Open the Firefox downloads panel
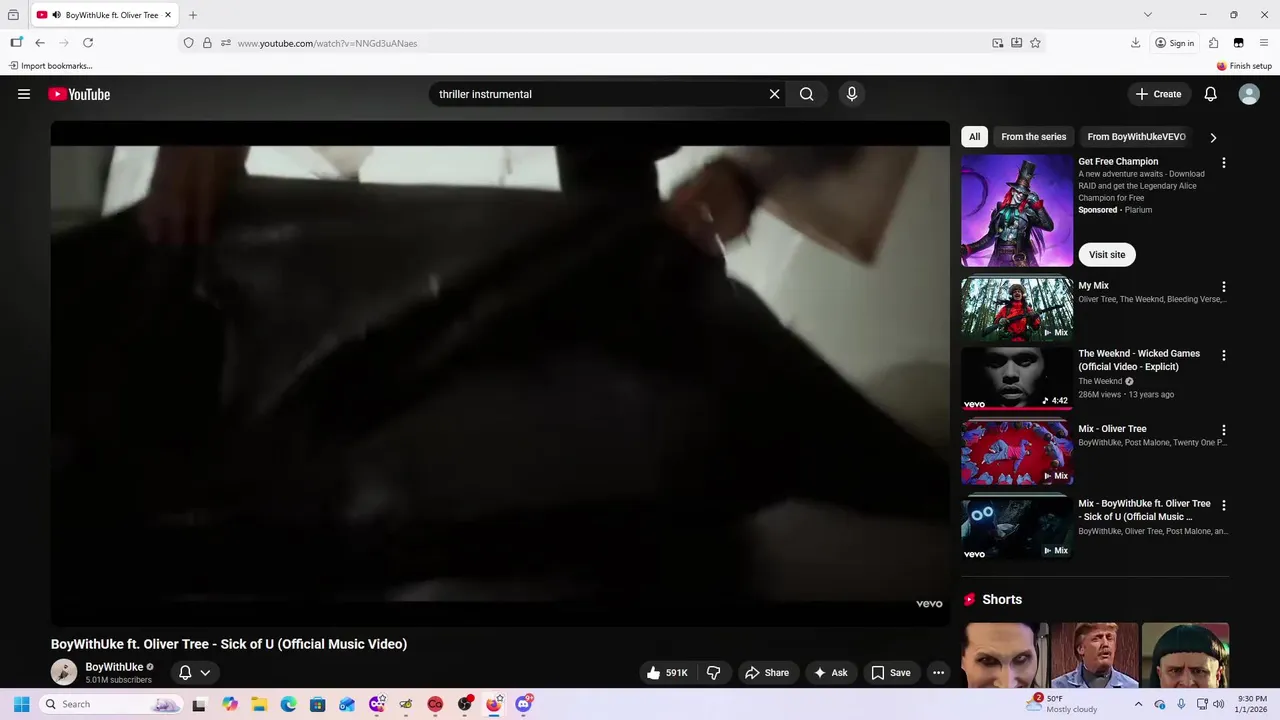This screenshot has width=1280, height=720. coord(1135,43)
